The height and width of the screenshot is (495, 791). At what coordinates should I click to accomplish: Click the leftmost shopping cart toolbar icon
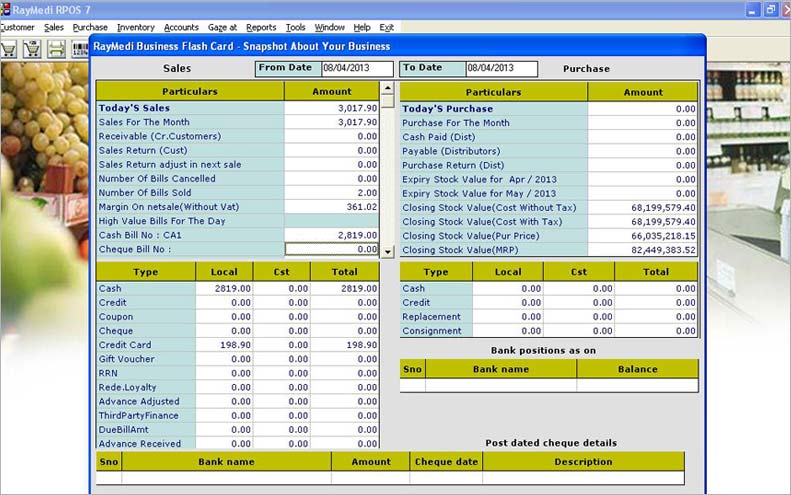click(7, 48)
